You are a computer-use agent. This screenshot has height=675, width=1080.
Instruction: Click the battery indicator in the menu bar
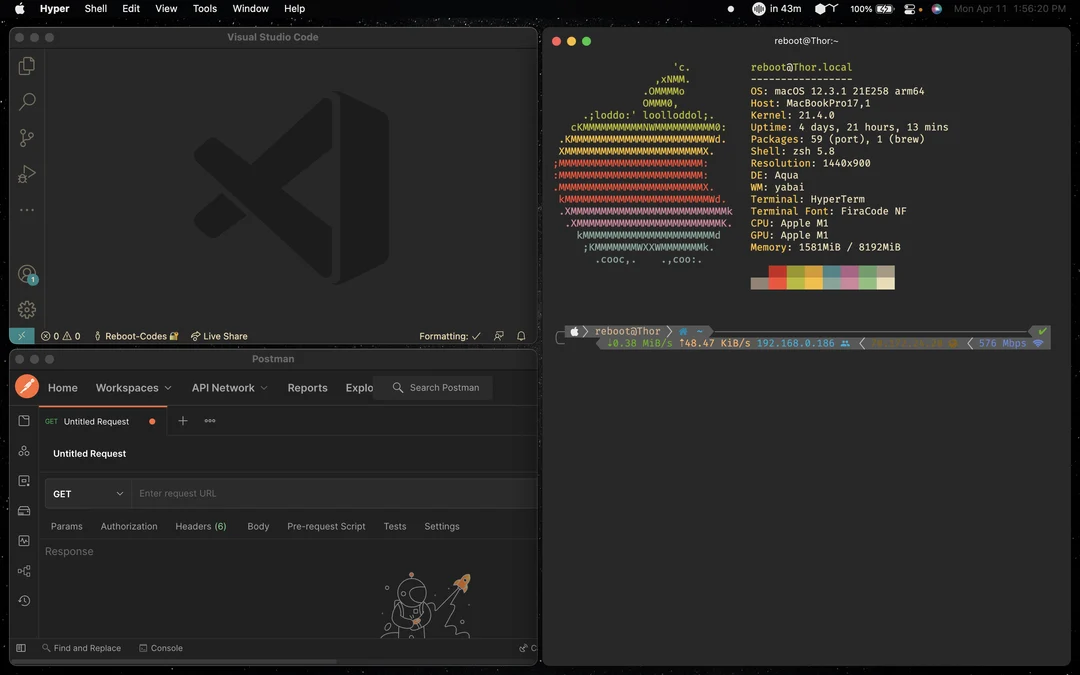[872, 8]
